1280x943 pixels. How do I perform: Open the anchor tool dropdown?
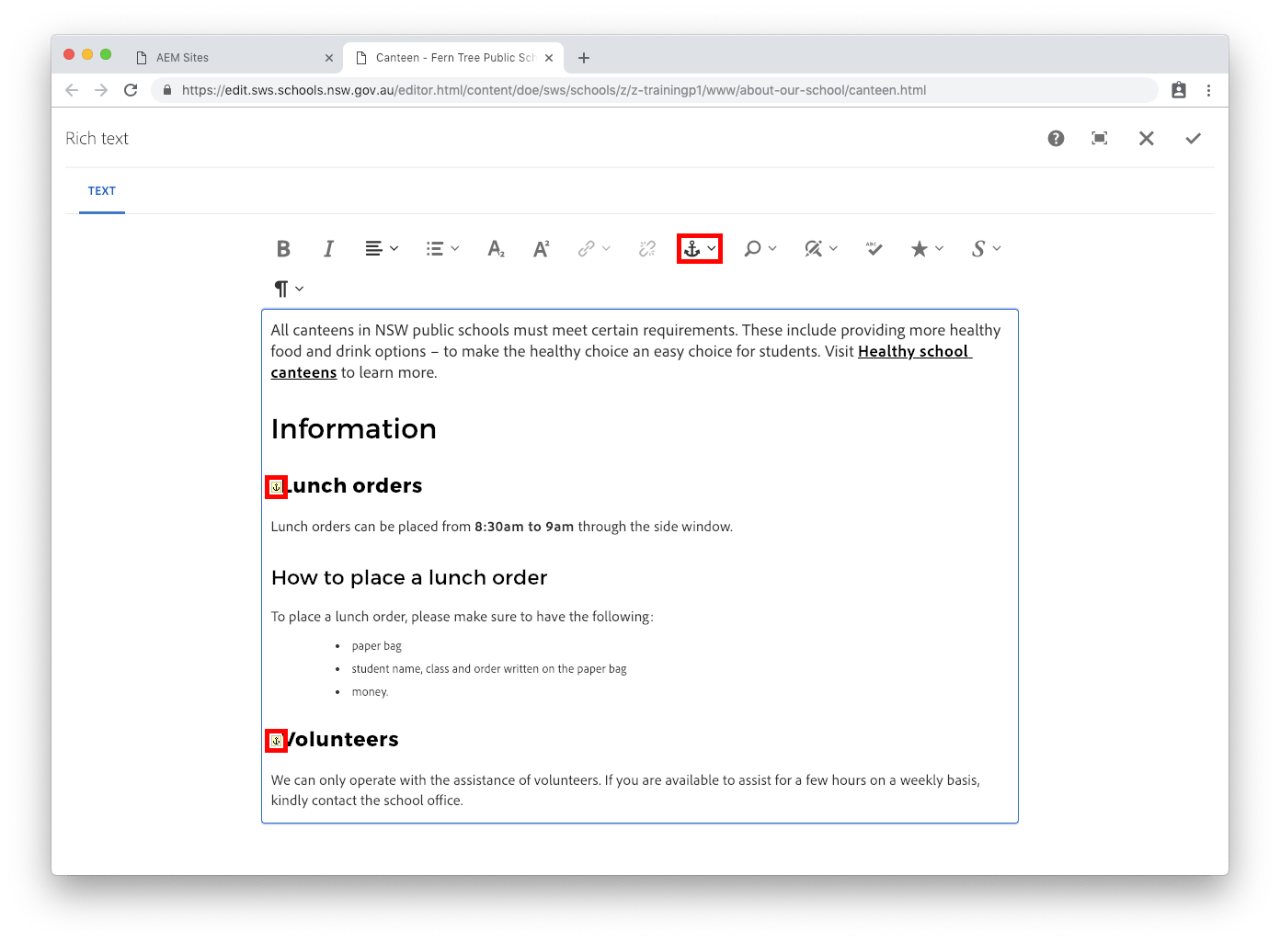coord(700,248)
